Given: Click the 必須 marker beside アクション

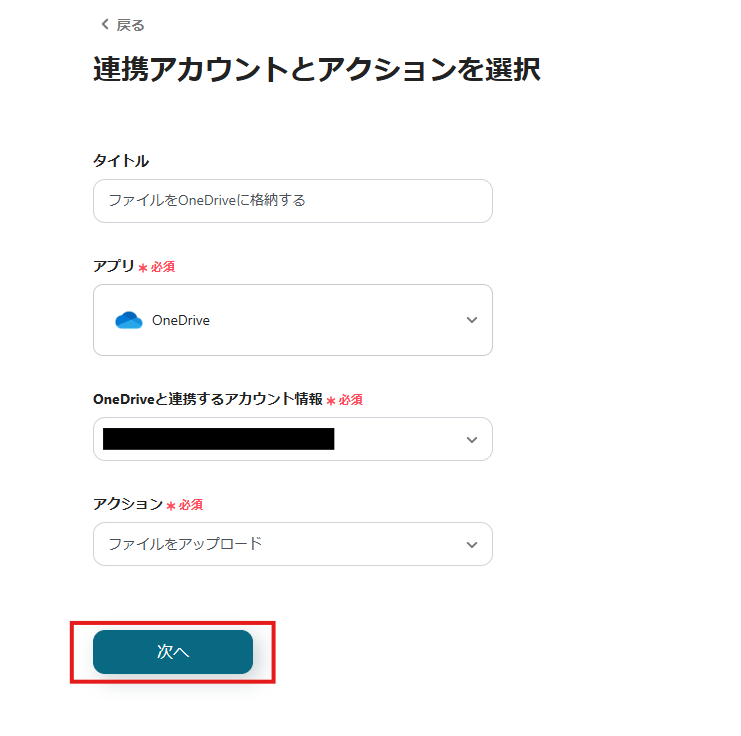Looking at the screenshot, I should click(191, 505).
